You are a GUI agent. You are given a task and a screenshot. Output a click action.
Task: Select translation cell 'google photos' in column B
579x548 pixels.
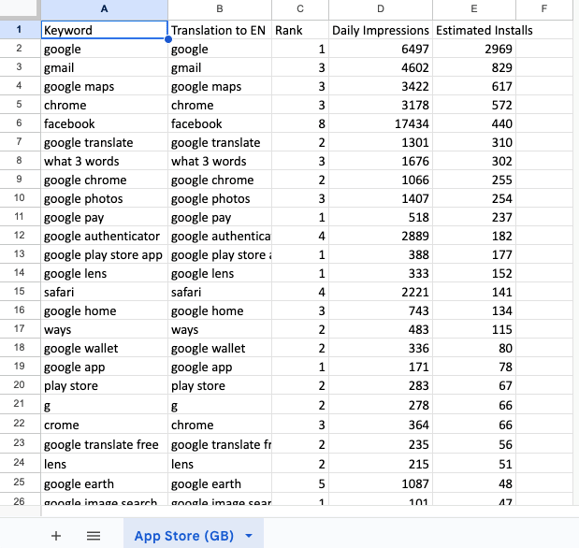click(x=219, y=198)
